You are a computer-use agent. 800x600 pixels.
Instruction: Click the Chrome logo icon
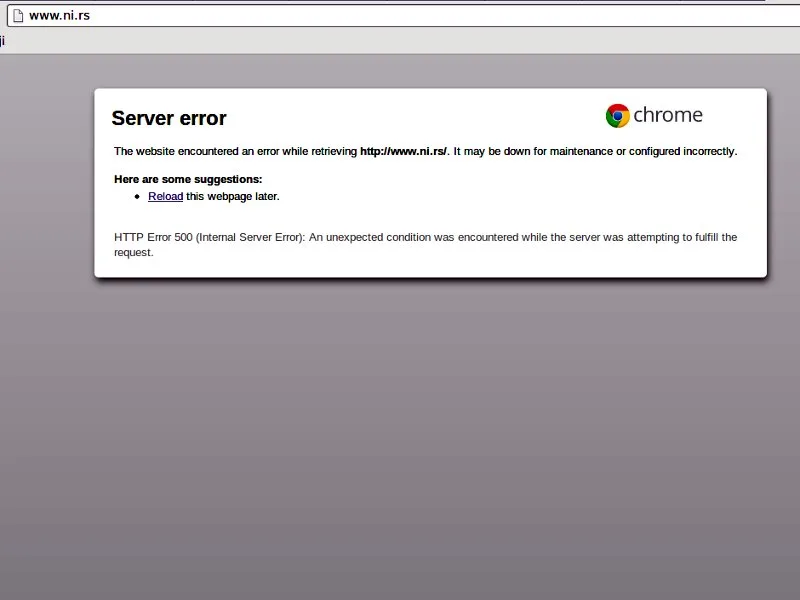click(x=617, y=116)
